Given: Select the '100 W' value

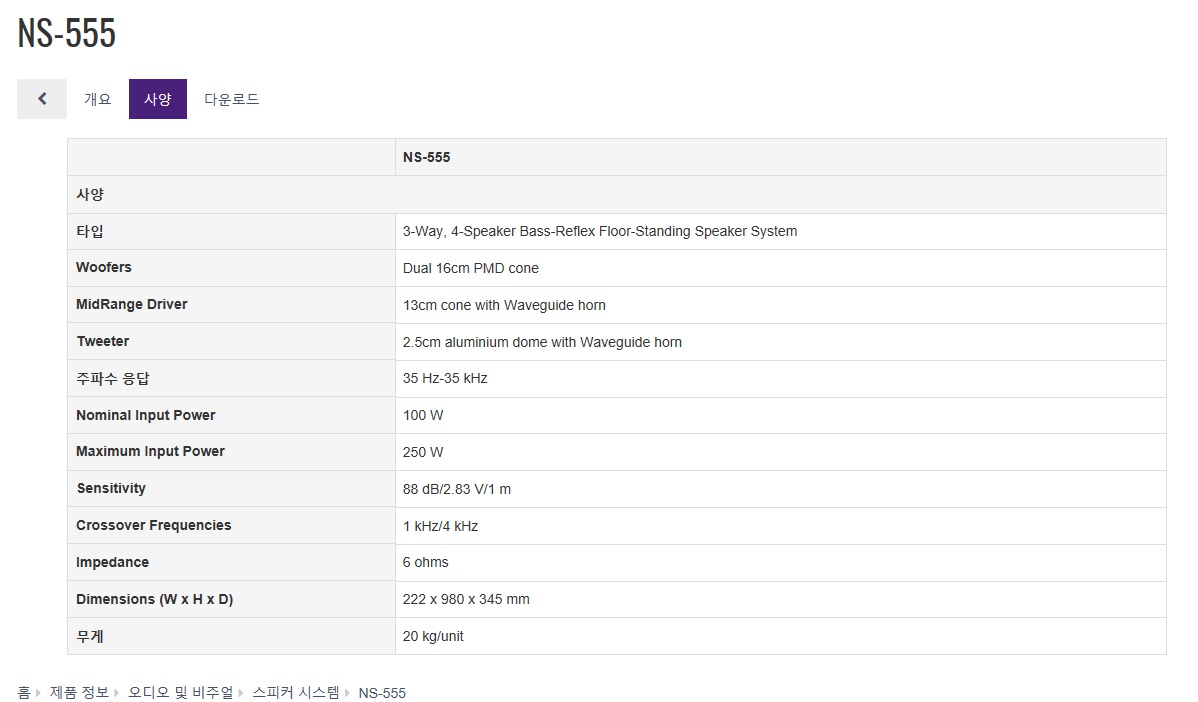Looking at the screenshot, I should pos(423,416).
